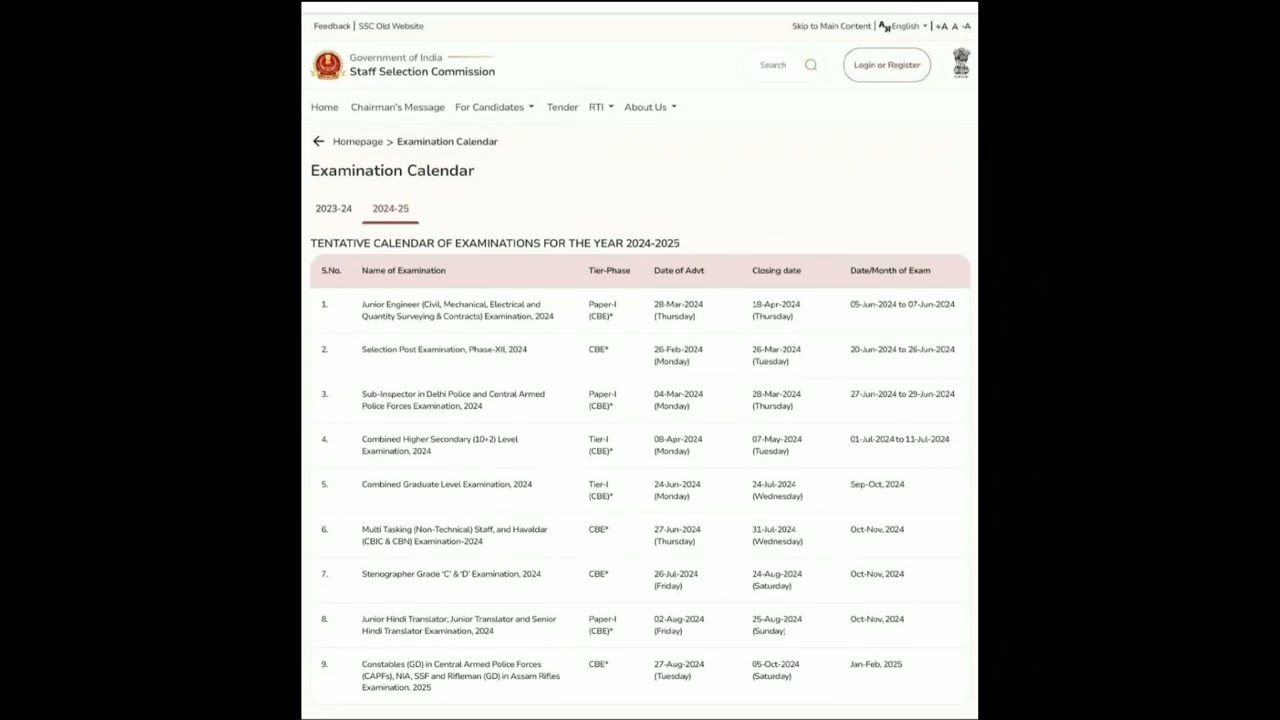Screen dimensions: 1280x720
Task: Click closing date 07-May-2024 (Tuesday)
Action: pos(777,445)
